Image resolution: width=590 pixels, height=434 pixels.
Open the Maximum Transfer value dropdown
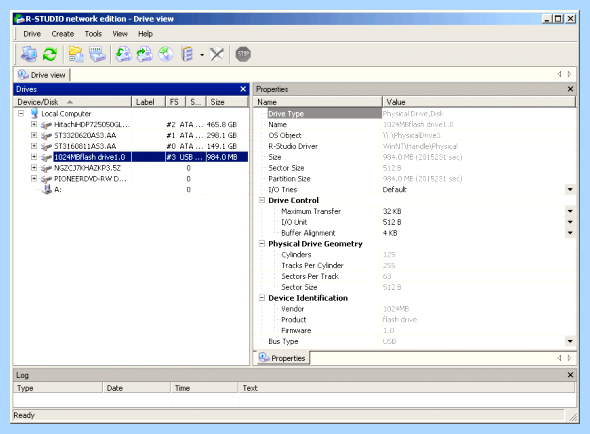[x=570, y=211]
